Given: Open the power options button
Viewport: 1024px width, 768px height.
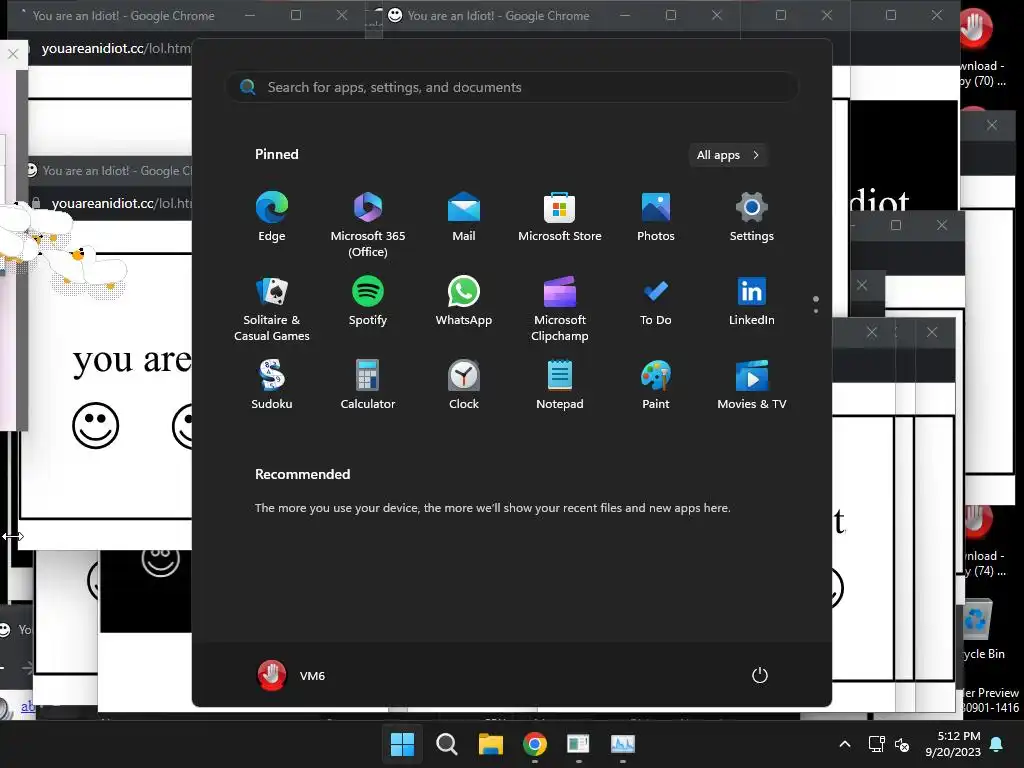Looking at the screenshot, I should pyautogui.click(x=760, y=675).
